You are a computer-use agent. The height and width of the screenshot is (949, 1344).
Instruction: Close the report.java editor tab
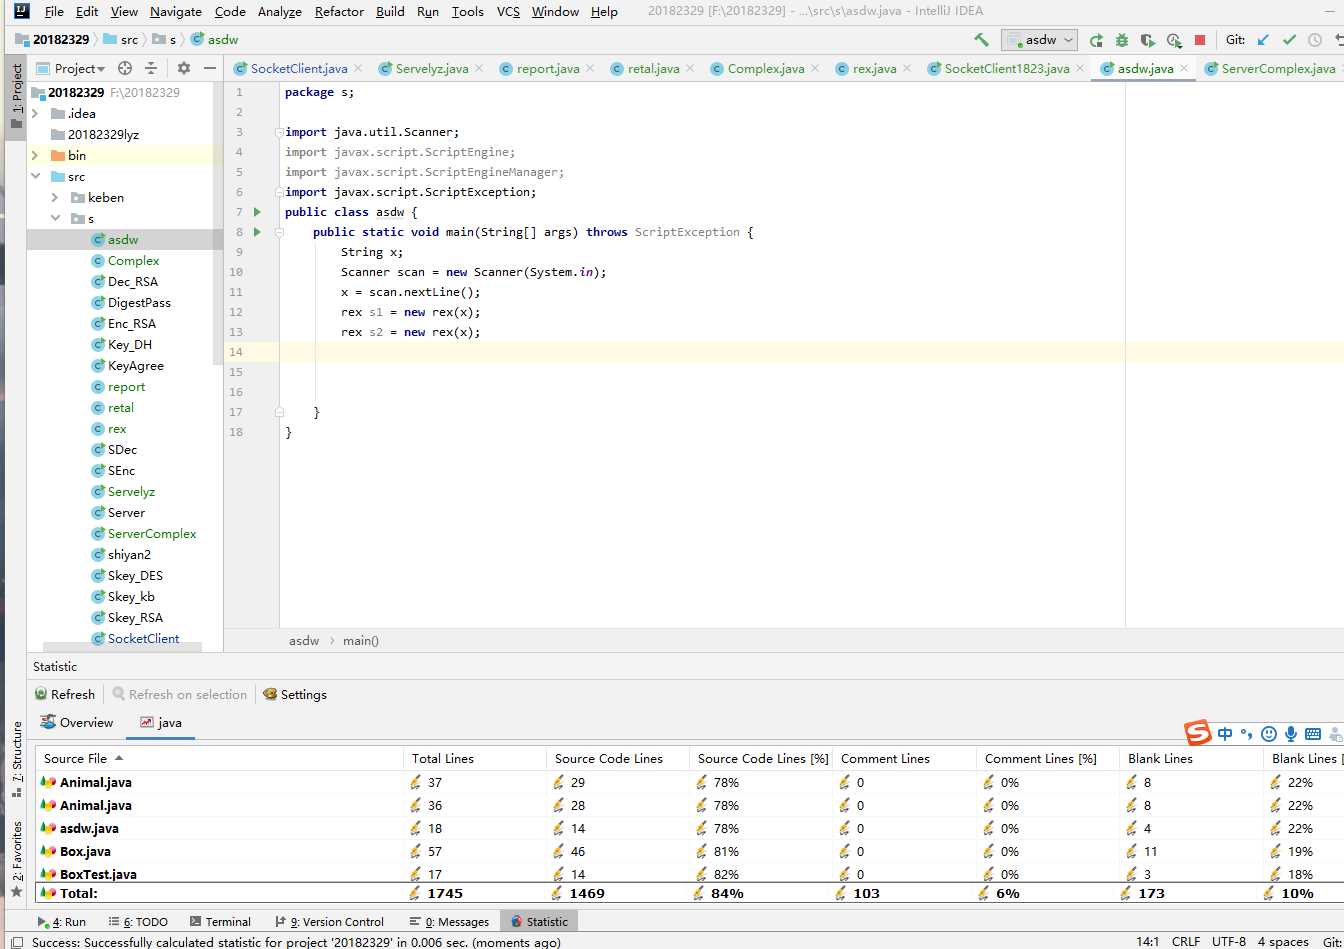pyautogui.click(x=590, y=68)
